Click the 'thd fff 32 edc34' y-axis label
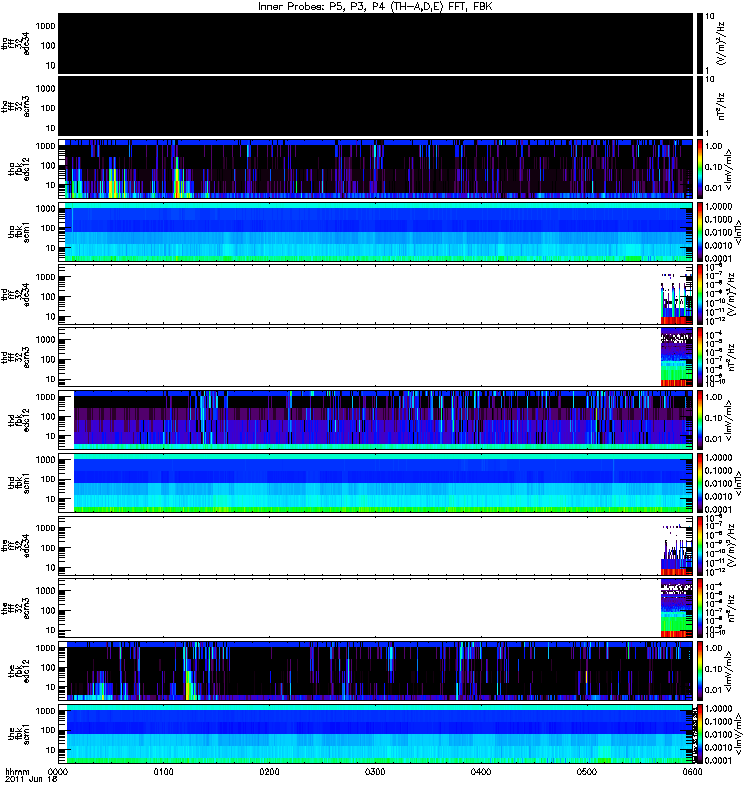The width and height of the screenshot is (750, 800). [16, 295]
